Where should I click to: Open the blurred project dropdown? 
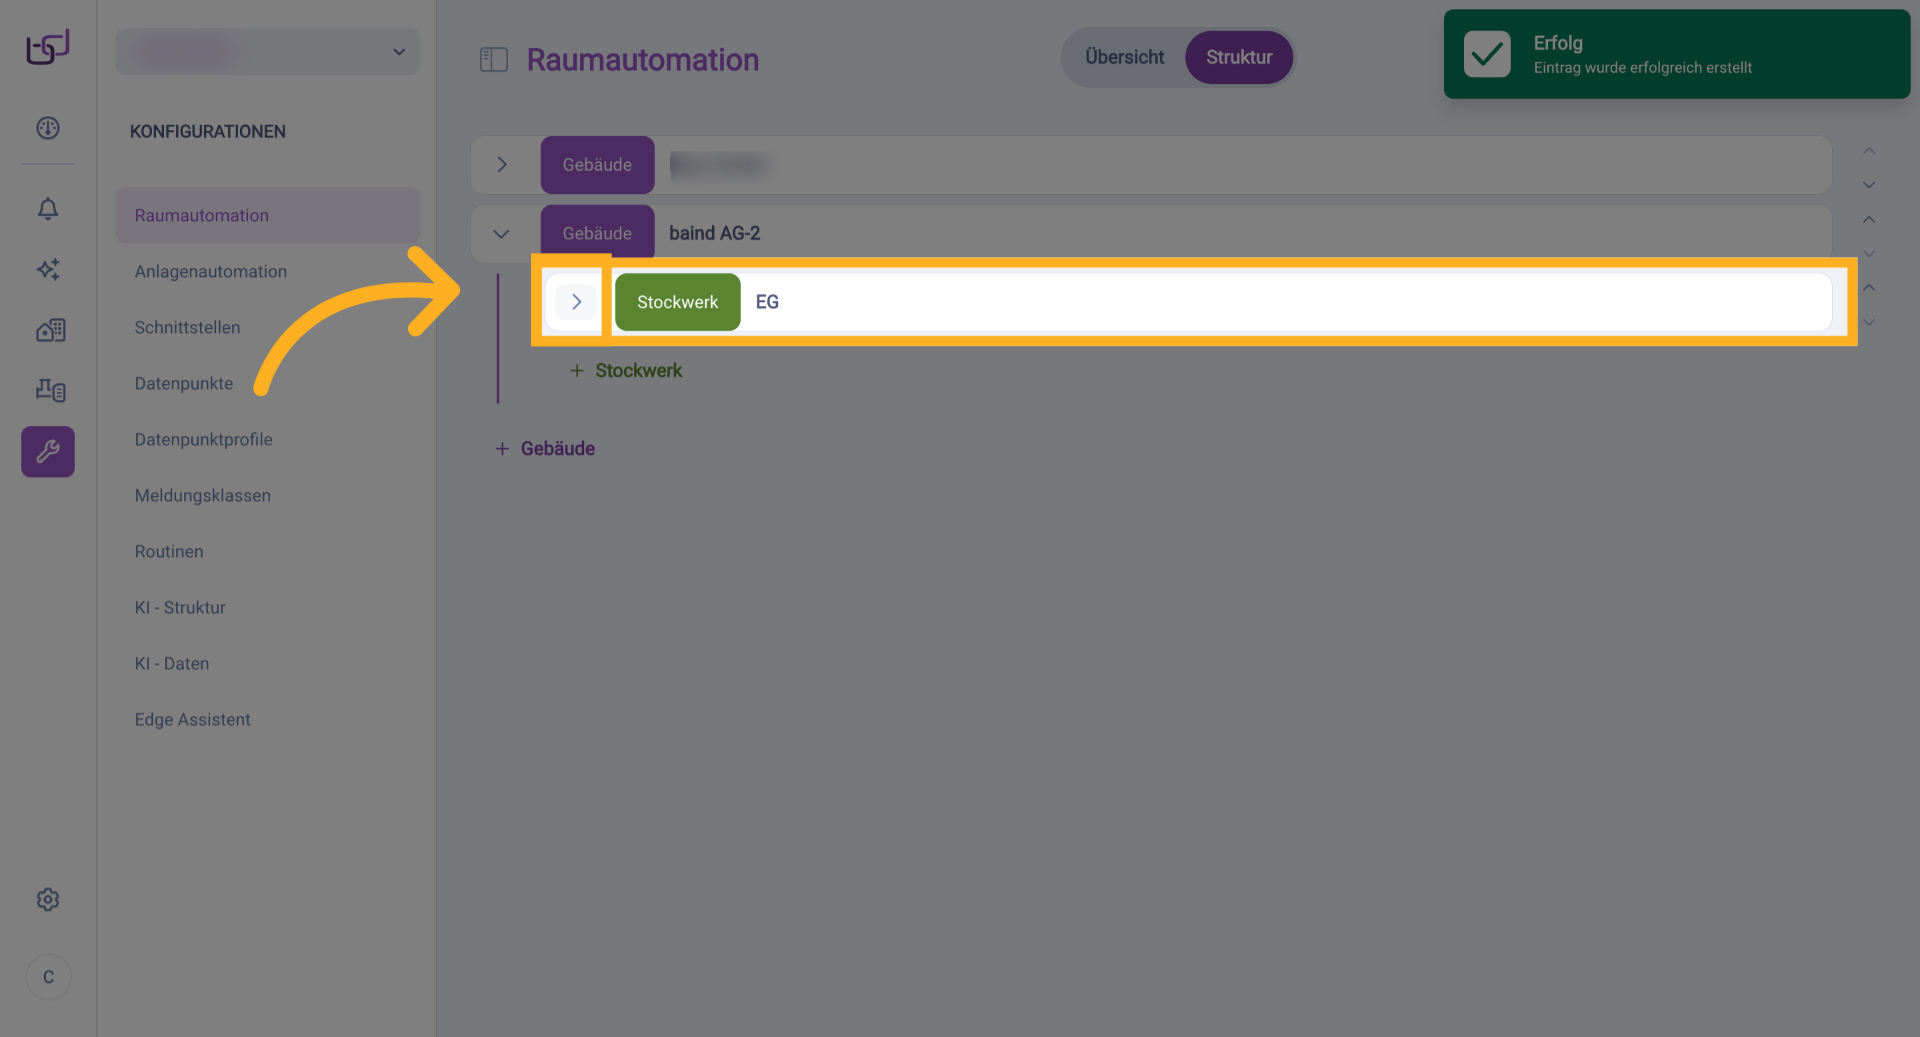pyautogui.click(x=268, y=52)
